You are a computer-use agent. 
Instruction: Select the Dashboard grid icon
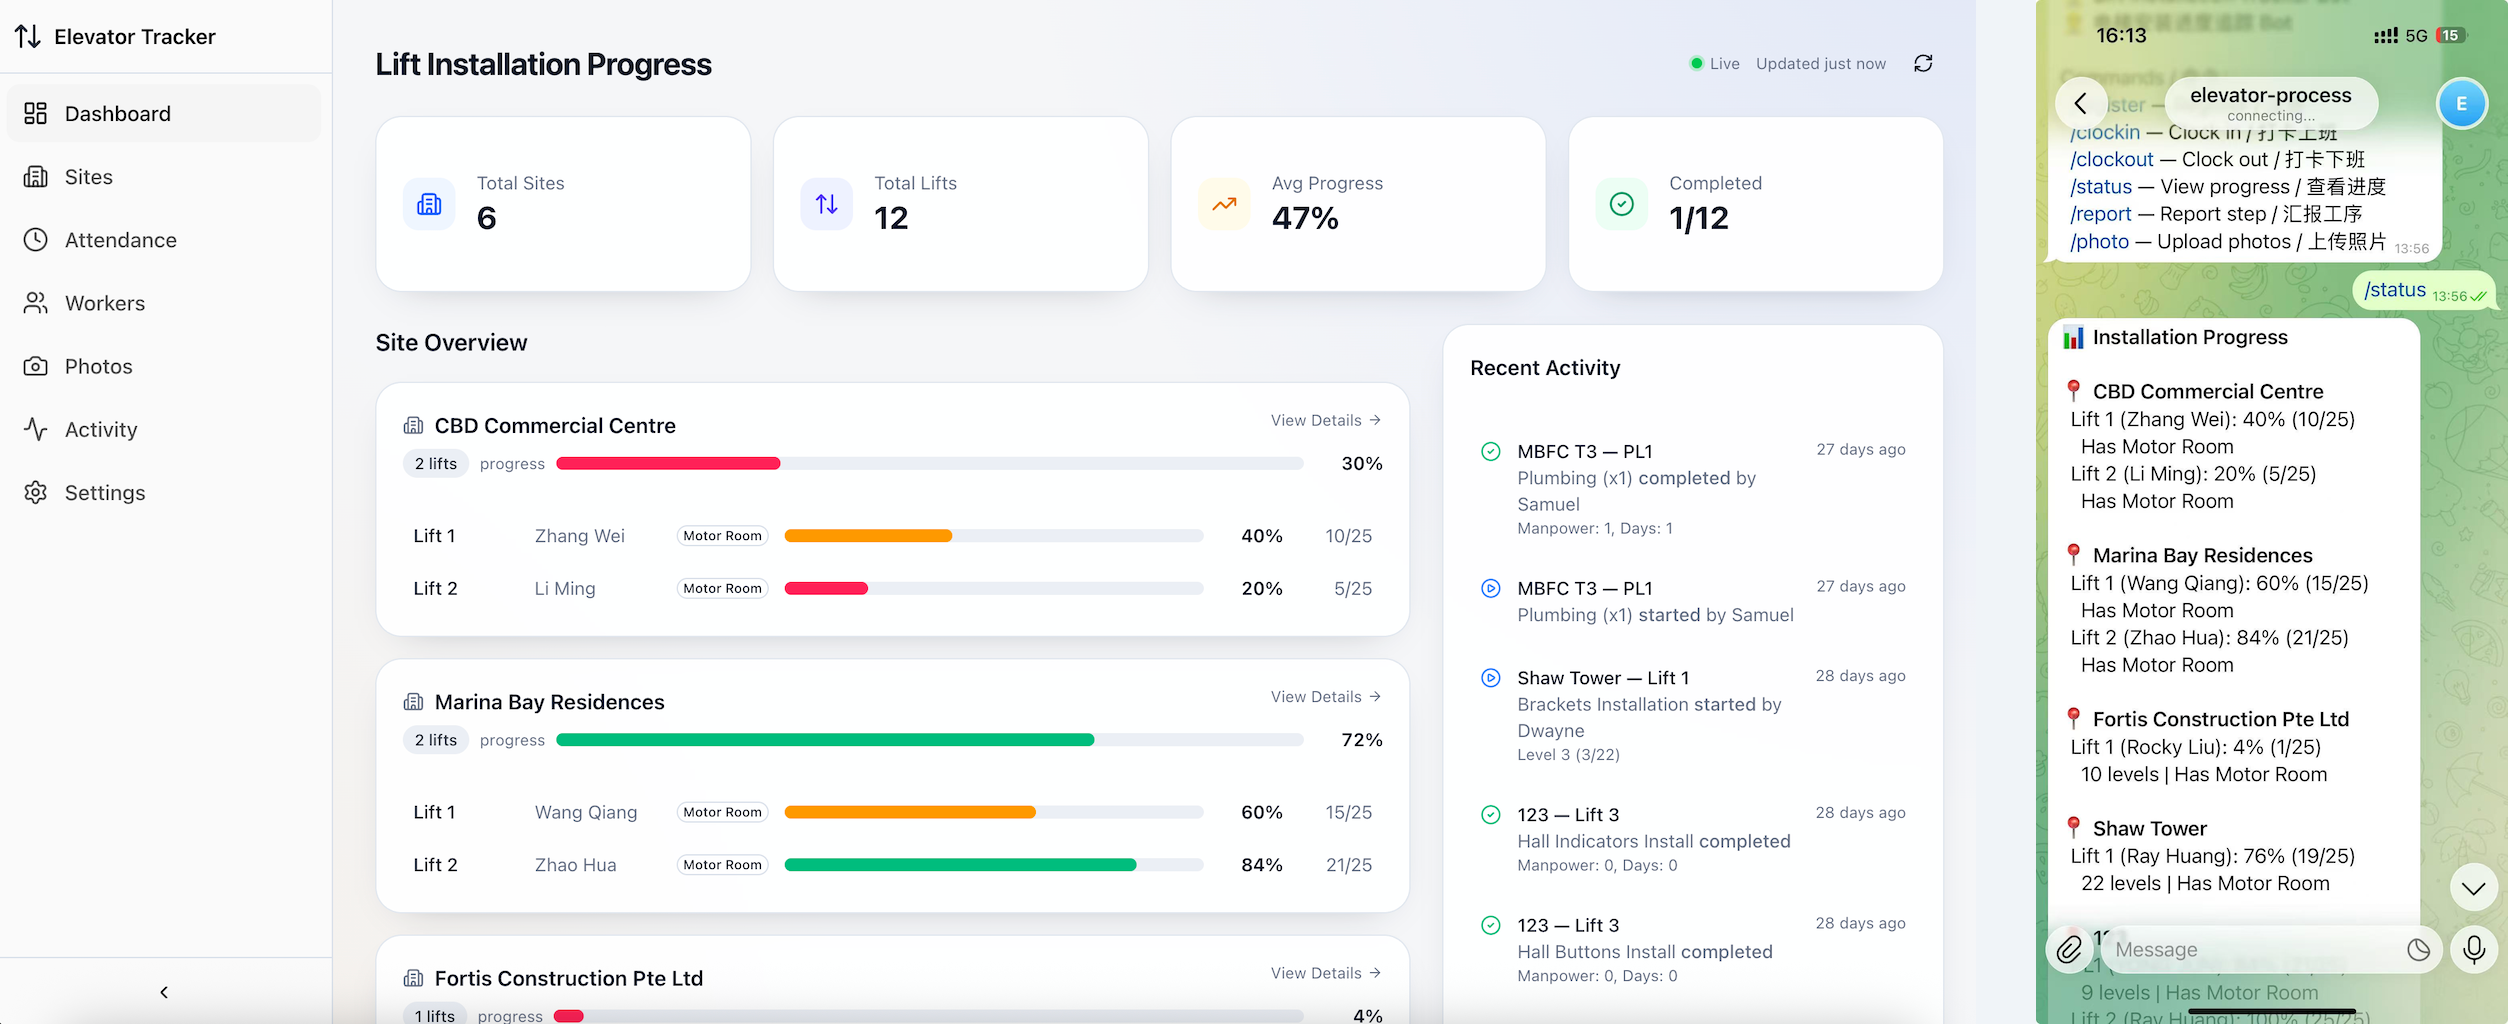tap(36, 113)
